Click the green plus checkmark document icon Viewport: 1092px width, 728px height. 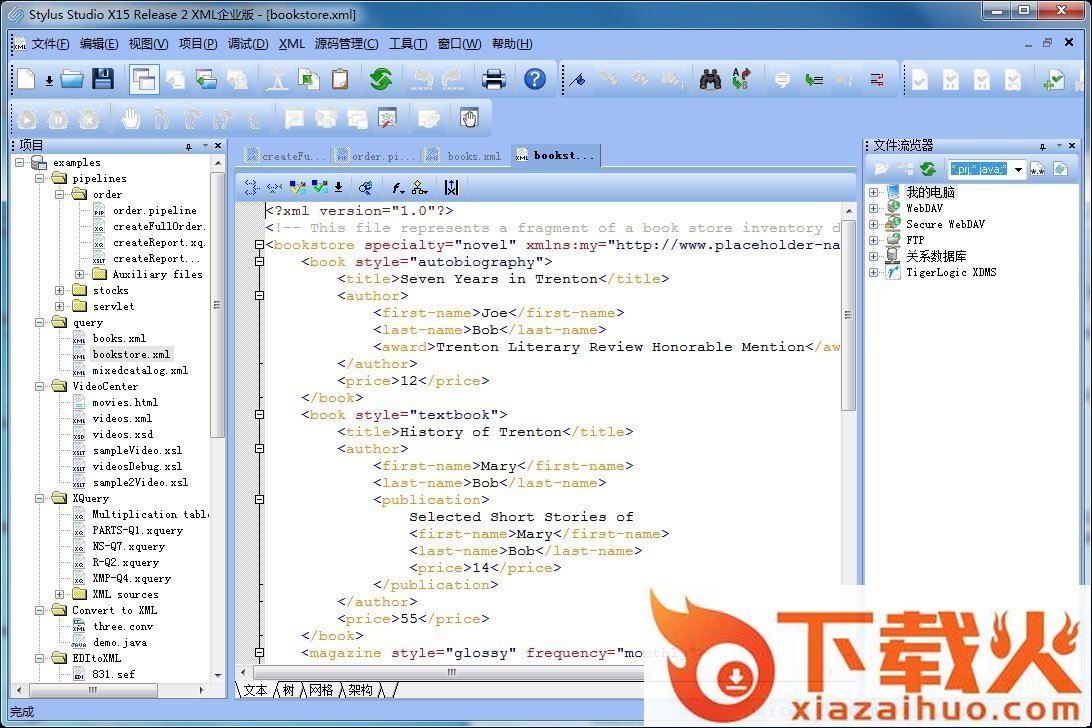(x=1053, y=80)
